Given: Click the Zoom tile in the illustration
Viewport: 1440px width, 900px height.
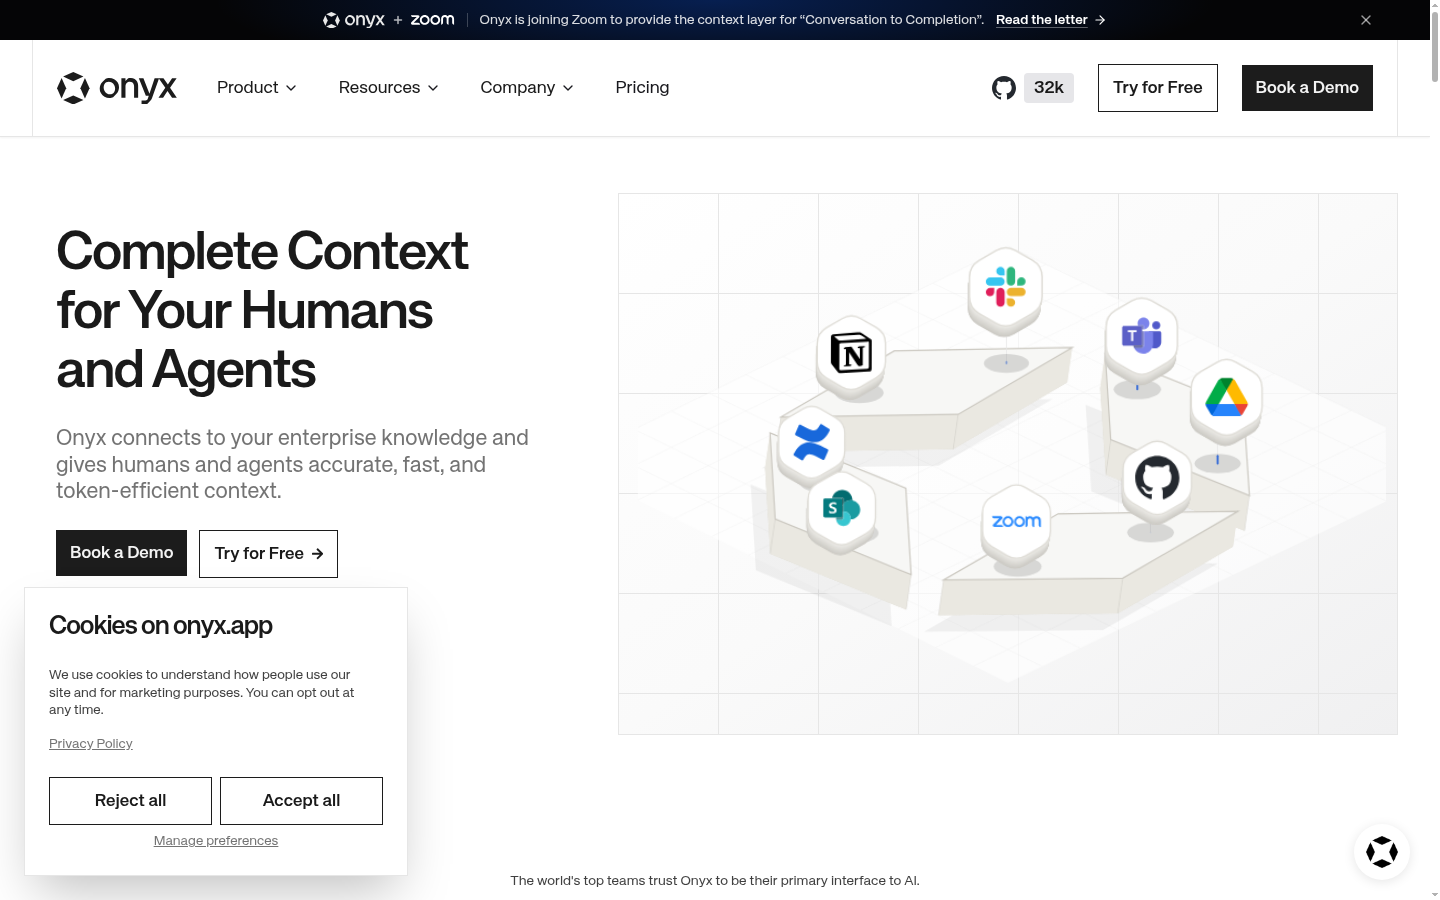Looking at the screenshot, I should (1016, 521).
